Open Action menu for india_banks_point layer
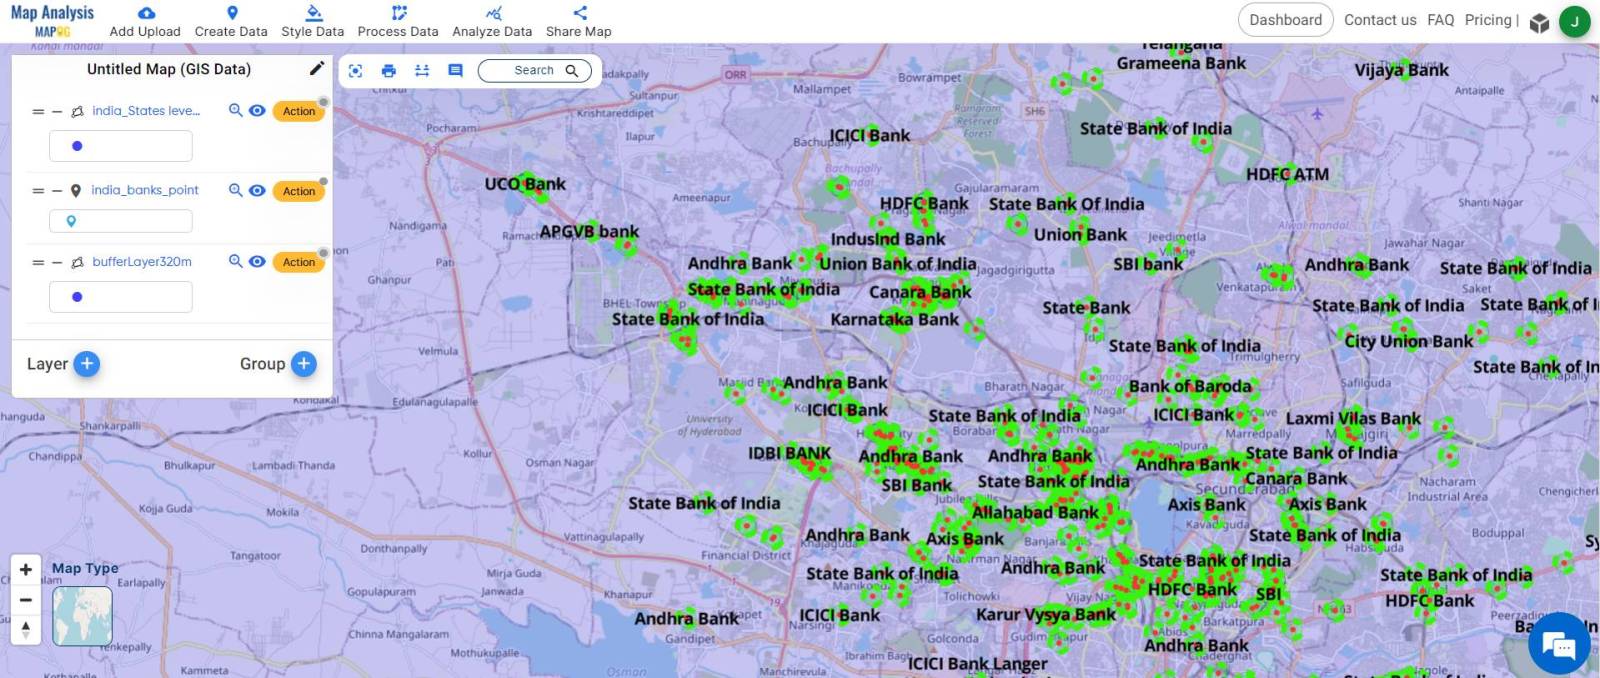The height and width of the screenshot is (678, 1600). click(x=299, y=191)
